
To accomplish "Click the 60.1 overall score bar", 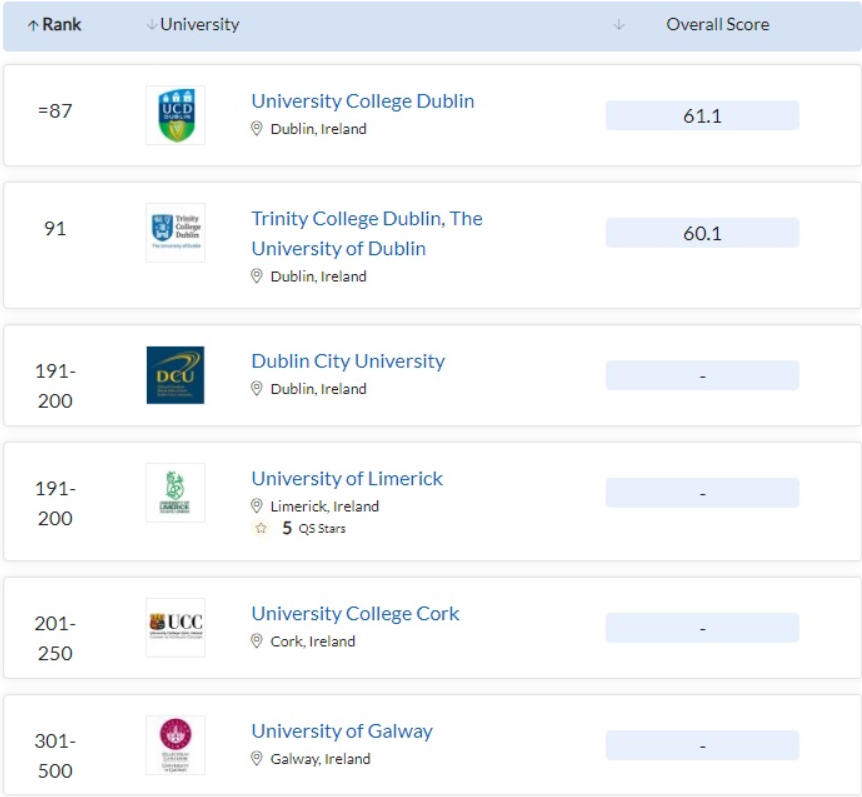I will click(702, 234).
